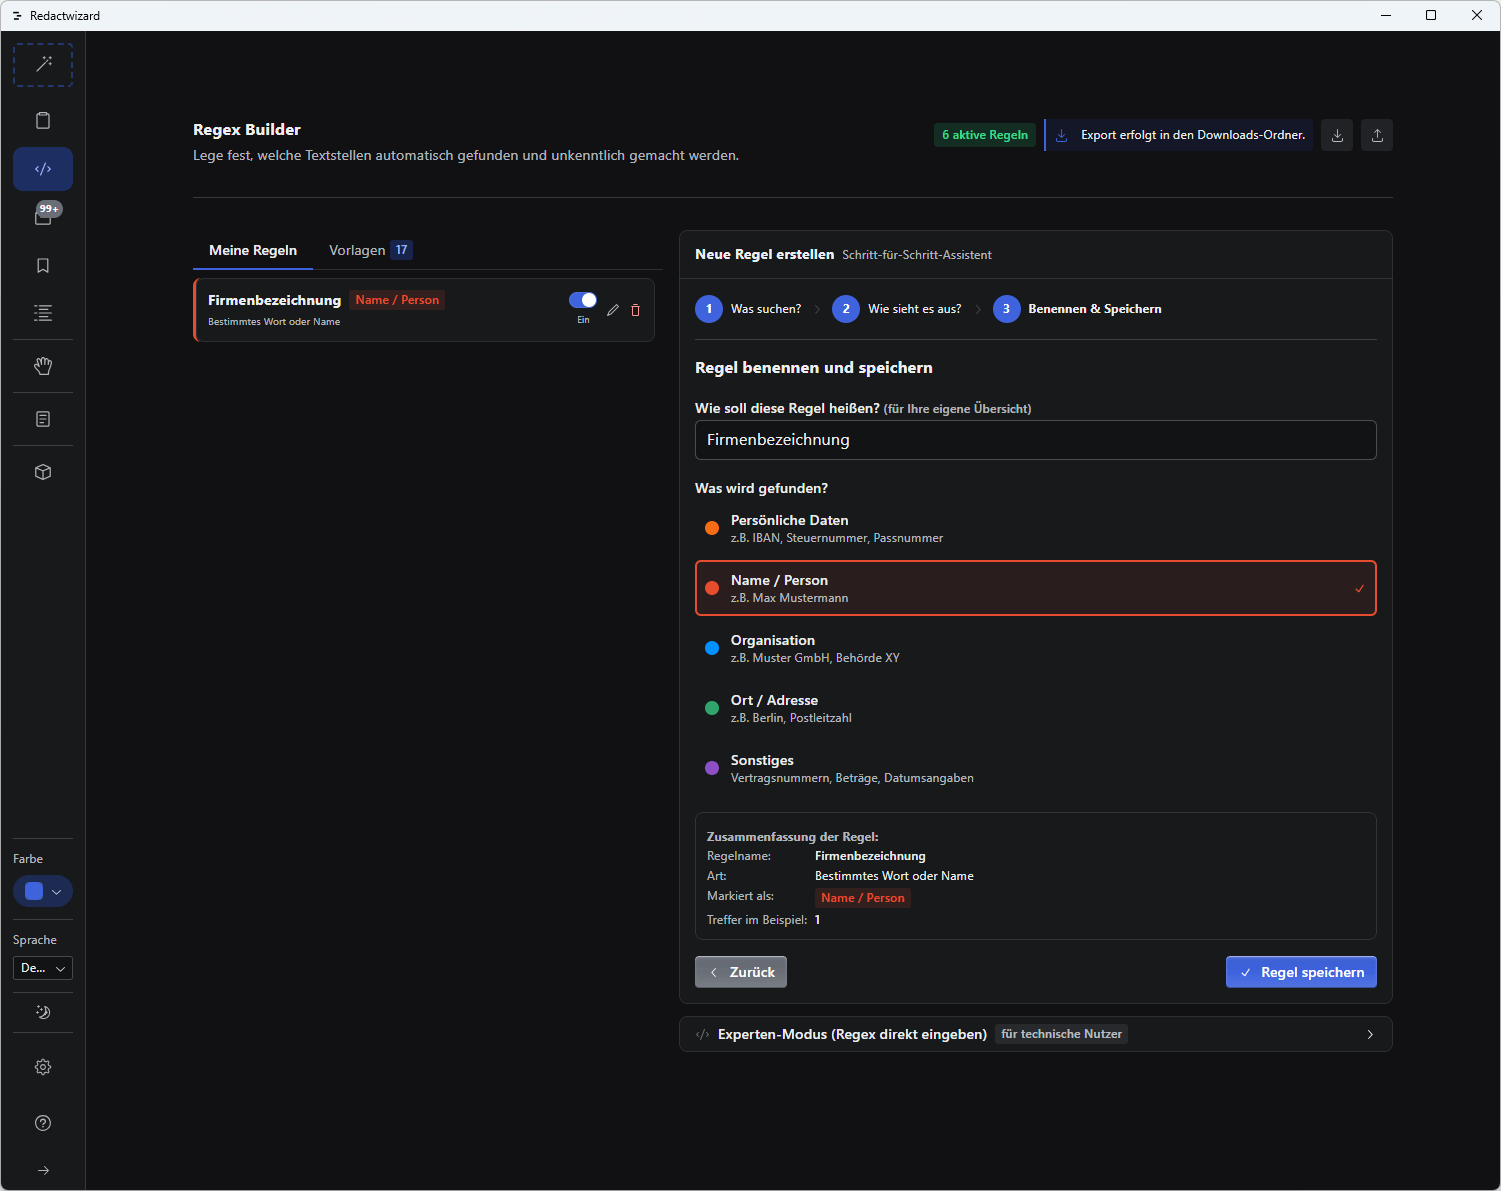
Task: Select the Sonstiges category option
Action: (x=1036, y=768)
